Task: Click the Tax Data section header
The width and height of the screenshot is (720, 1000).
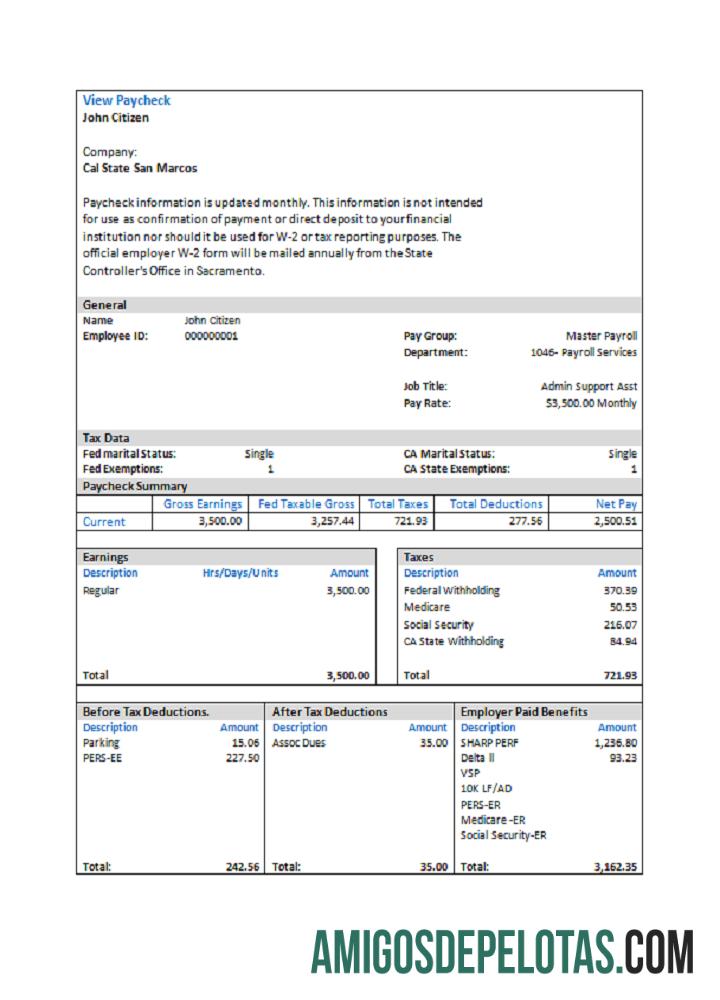Action: (x=106, y=437)
